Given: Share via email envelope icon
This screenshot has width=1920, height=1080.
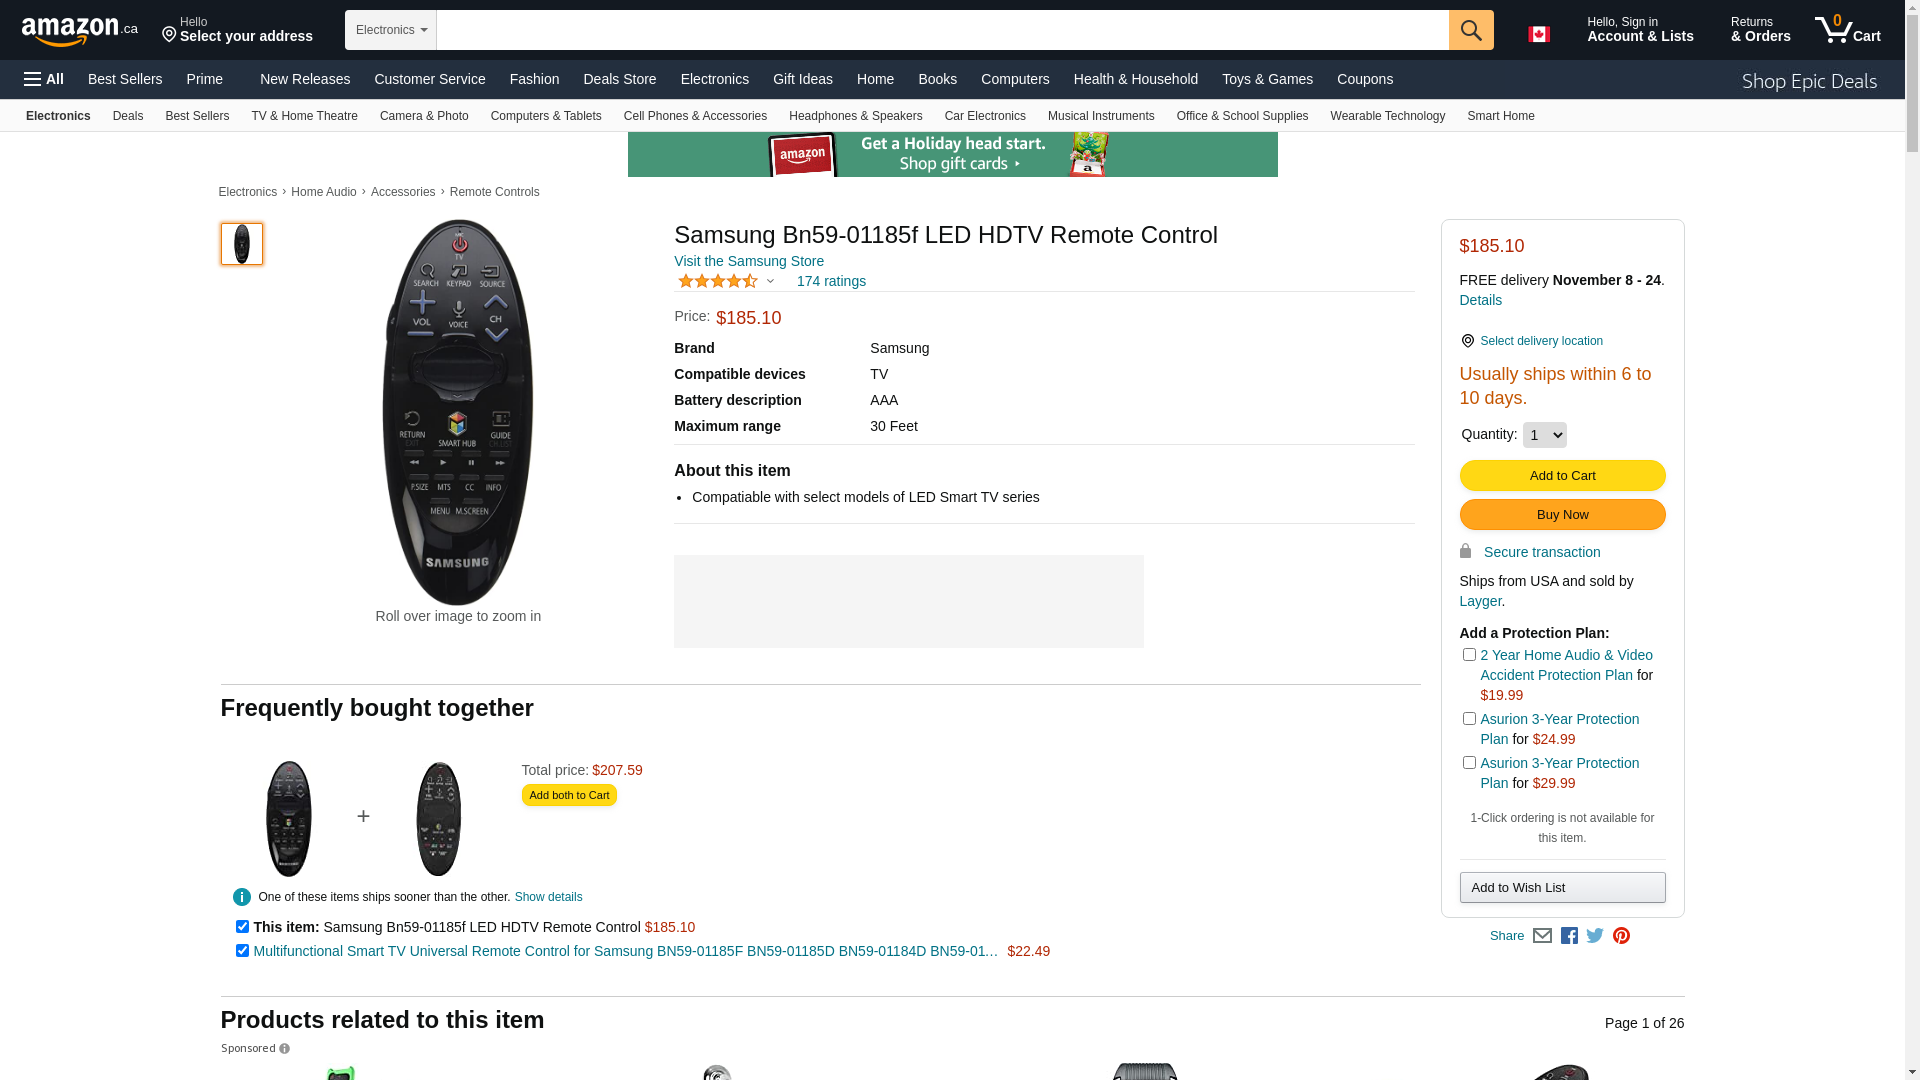Looking at the screenshot, I should point(1542,936).
